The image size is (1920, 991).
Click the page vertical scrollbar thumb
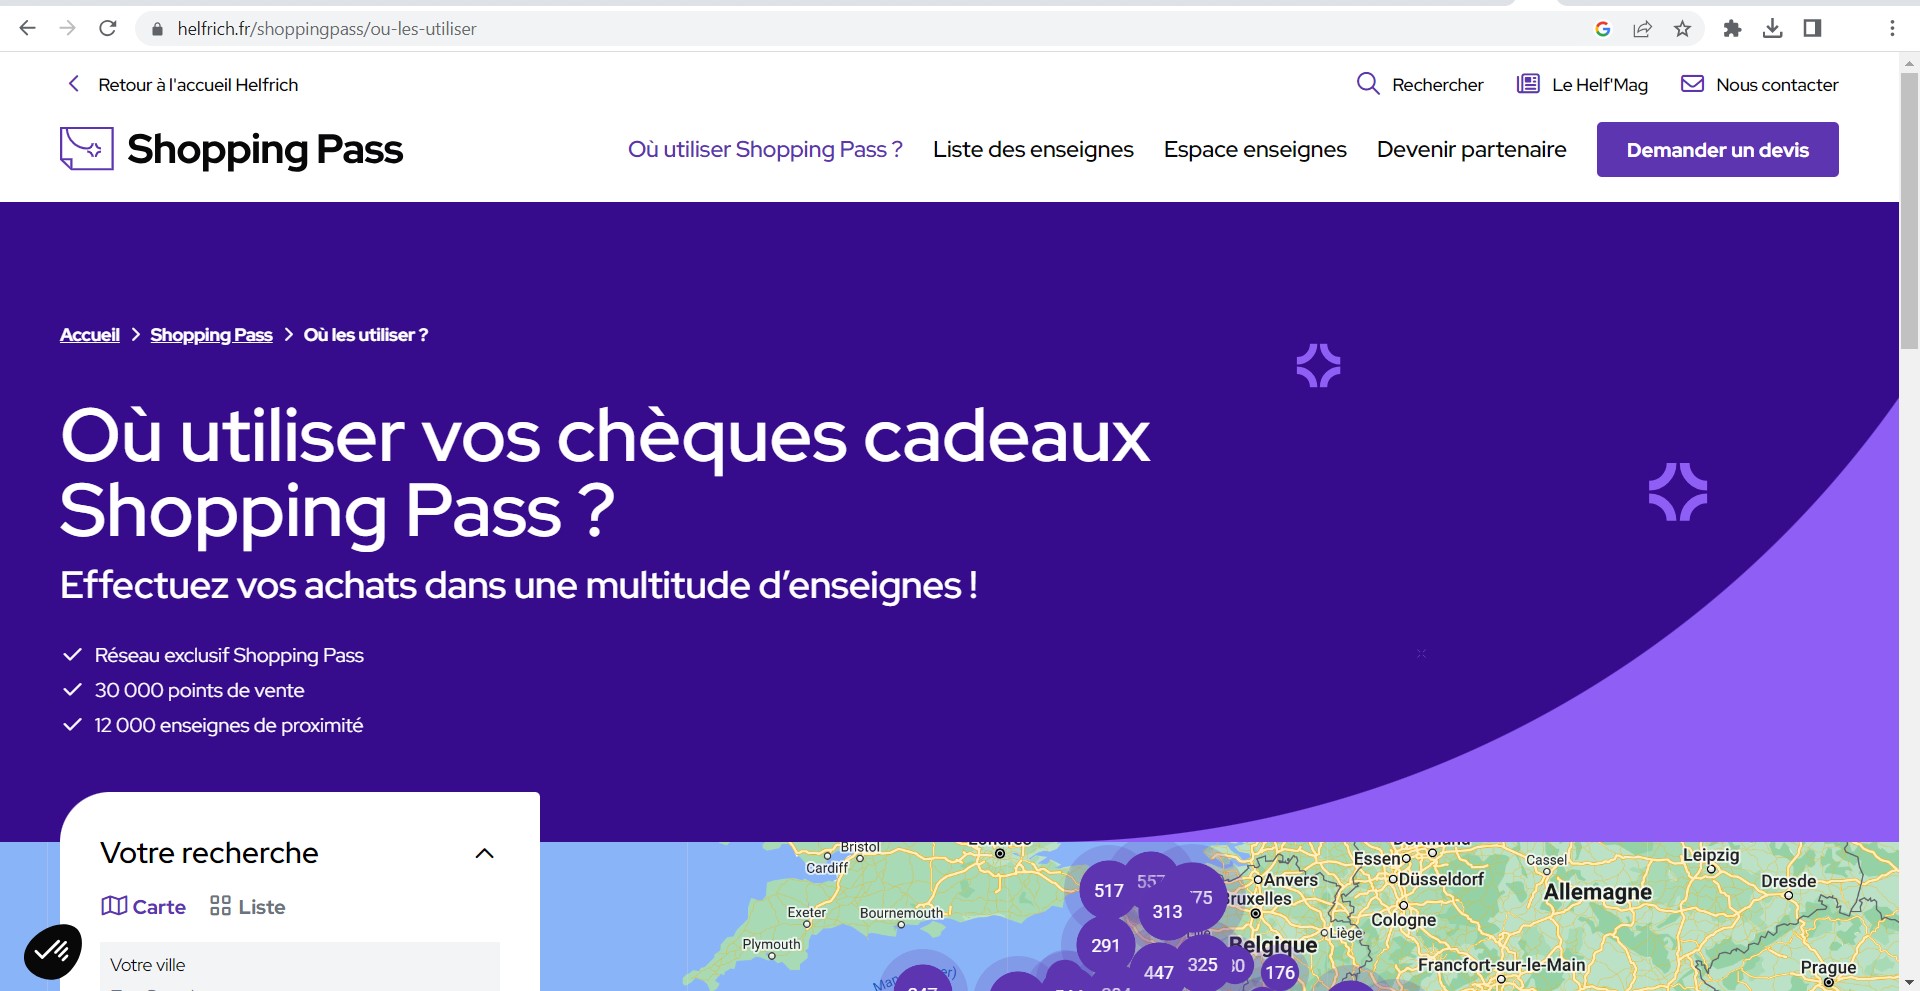pyautogui.click(x=1909, y=210)
